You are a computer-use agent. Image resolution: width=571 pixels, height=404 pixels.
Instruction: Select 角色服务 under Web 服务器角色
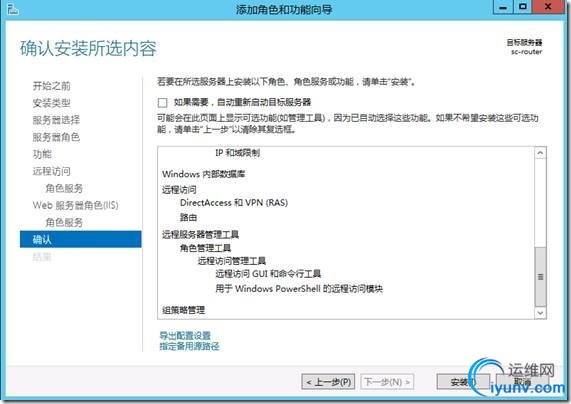64,222
